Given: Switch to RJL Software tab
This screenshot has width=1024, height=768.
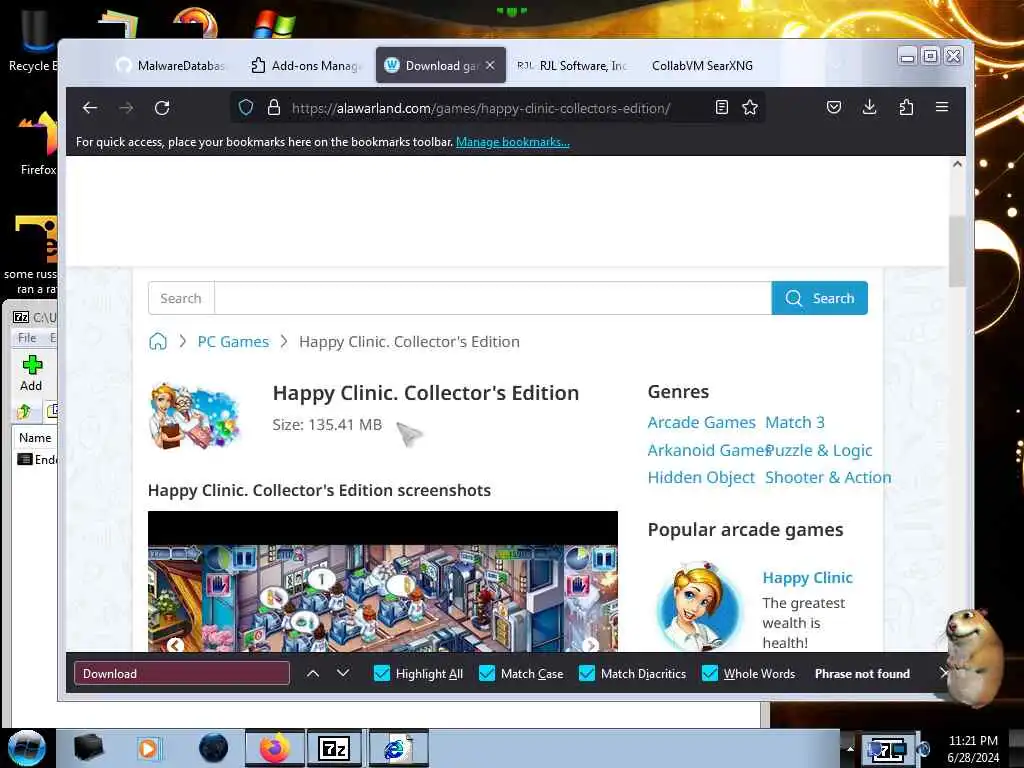Looking at the screenshot, I should point(571,65).
